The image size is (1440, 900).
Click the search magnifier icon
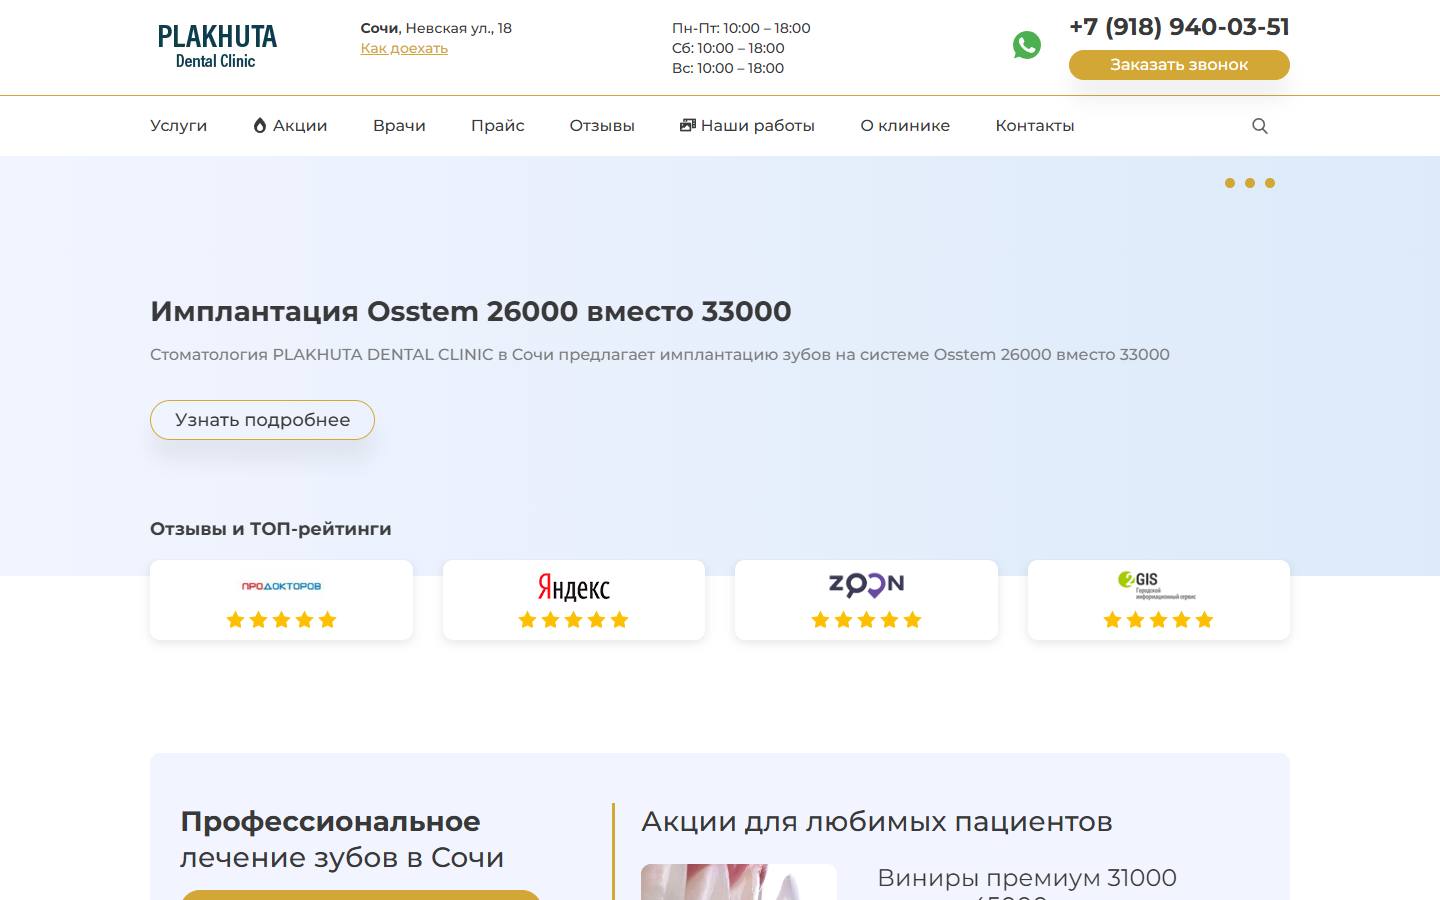tap(1260, 126)
